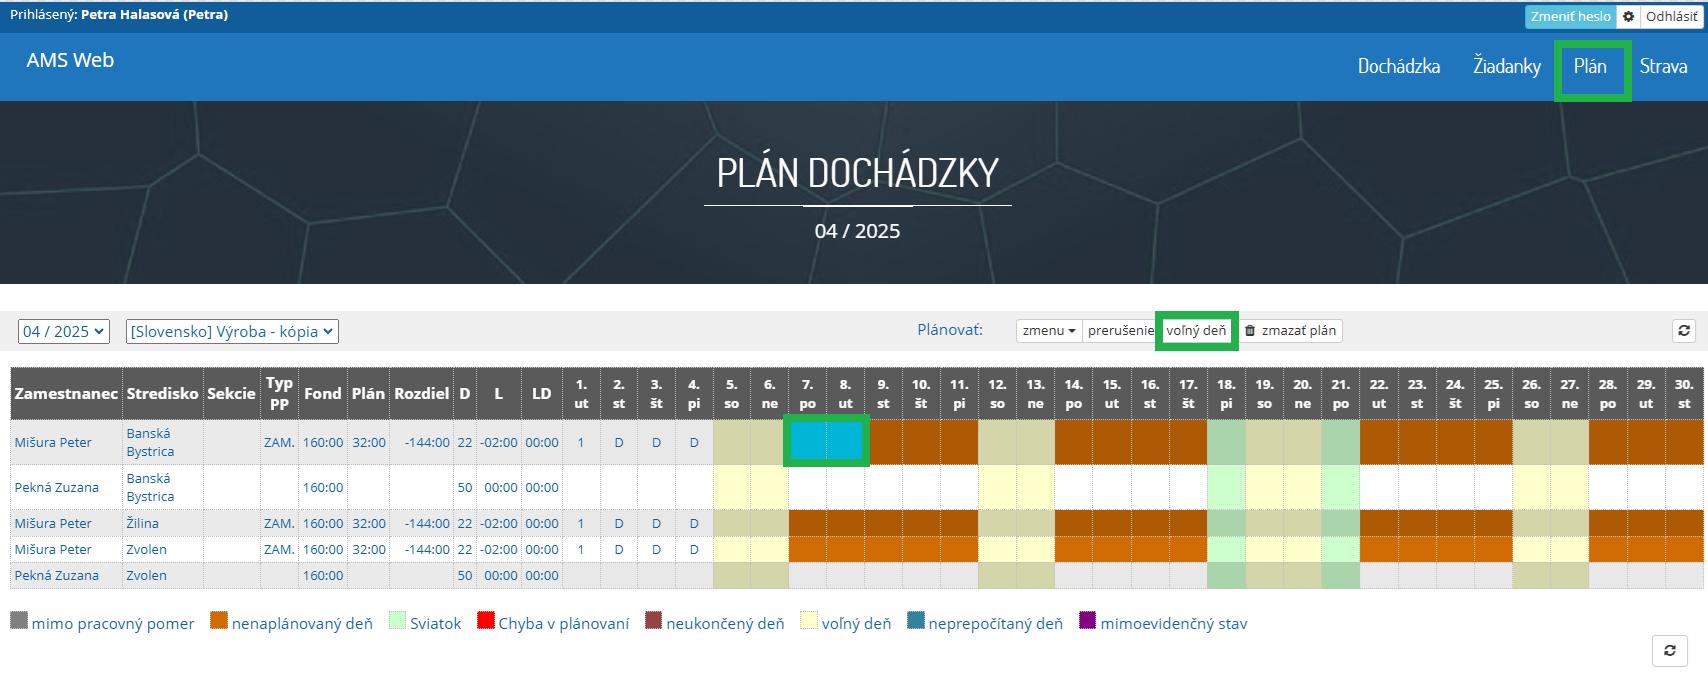
Task: Click 'Sviatok' light green legend swatch
Action: 397,621
